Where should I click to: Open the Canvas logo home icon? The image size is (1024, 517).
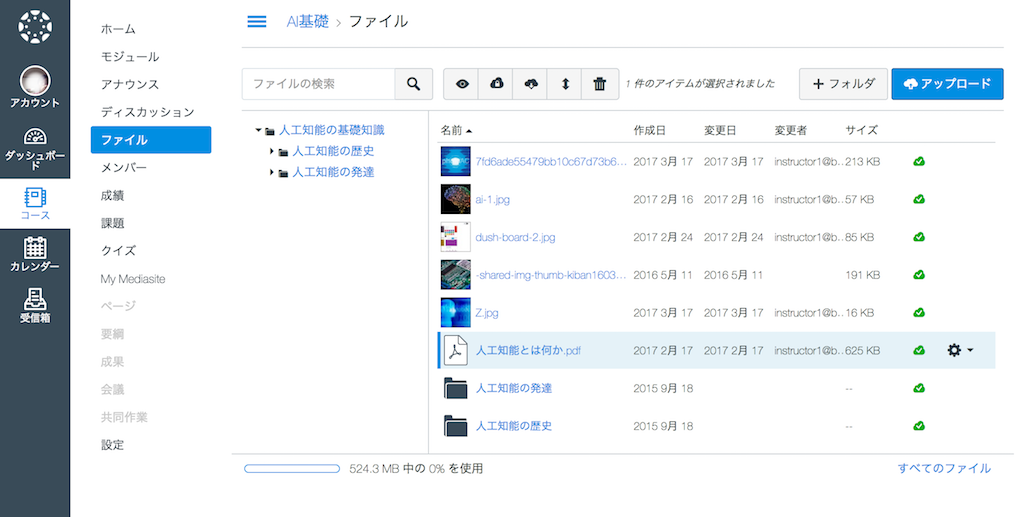click(x=35, y=27)
